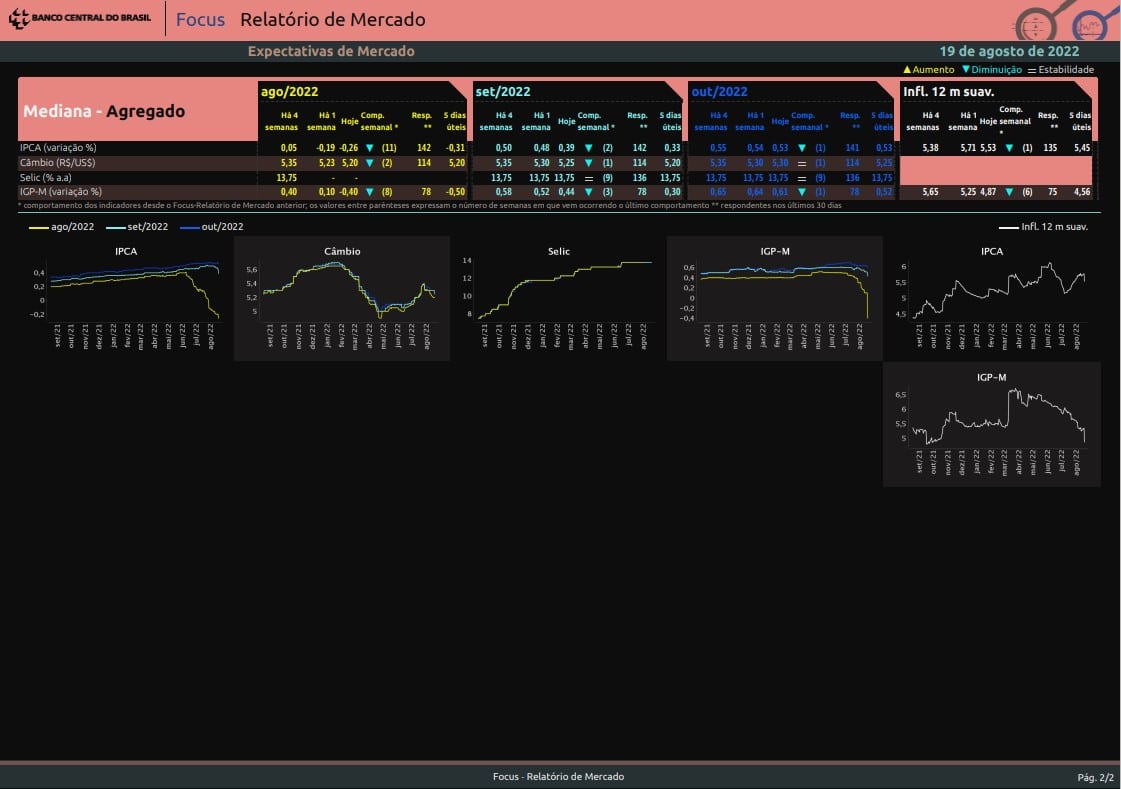
Task: Select the out/2022 column tab
Action: [x=719, y=92]
